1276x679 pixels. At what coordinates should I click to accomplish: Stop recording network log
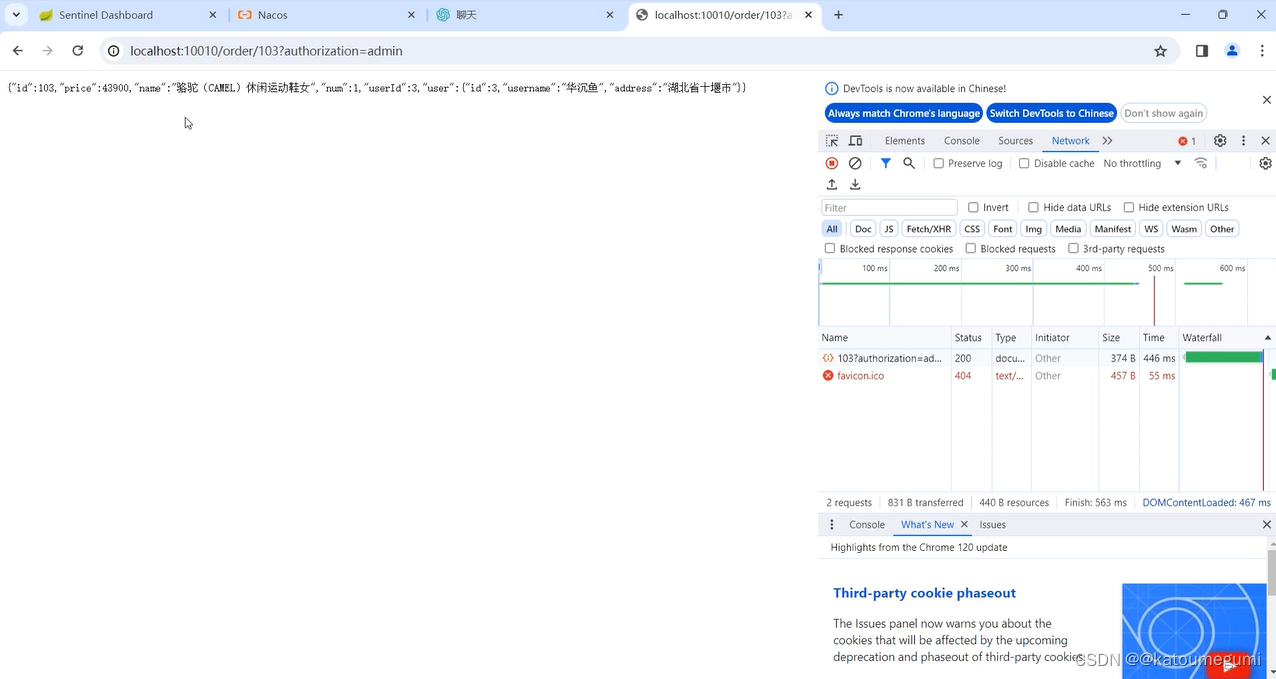832,163
